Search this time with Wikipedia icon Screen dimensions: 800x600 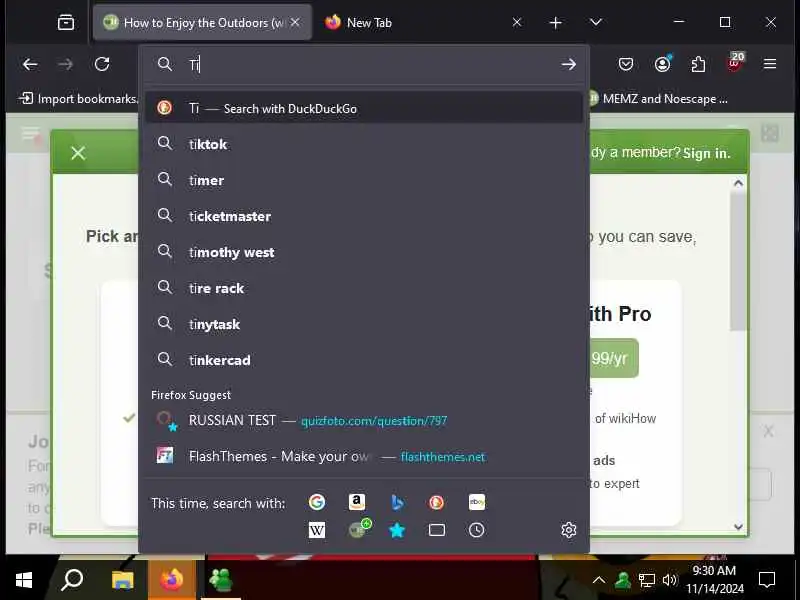pyautogui.click(x=317, y=530)
